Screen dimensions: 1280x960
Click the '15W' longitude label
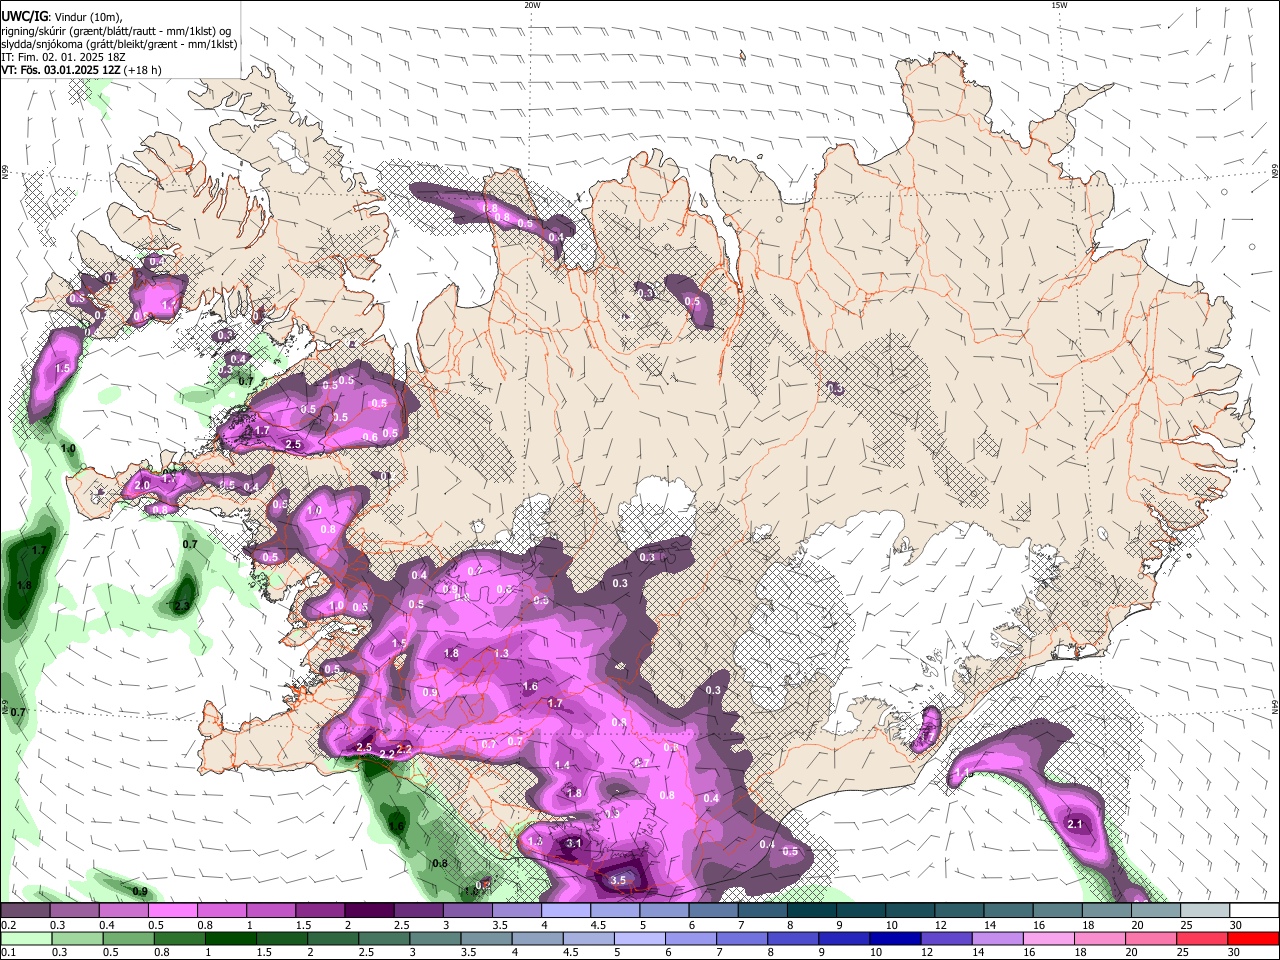[1059, 5]
